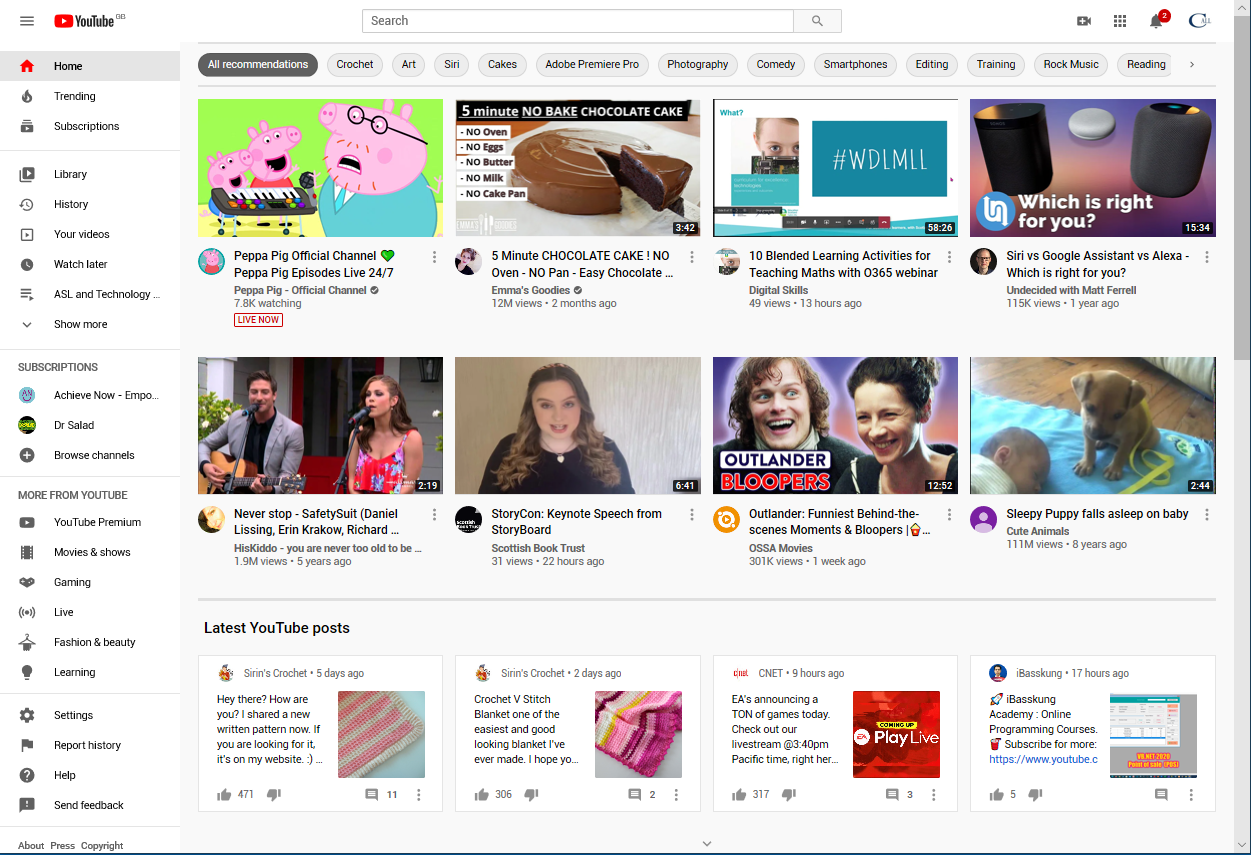1251x855 pixels.
Task: Open comments on the CNET post
Action: coord(892,794)
